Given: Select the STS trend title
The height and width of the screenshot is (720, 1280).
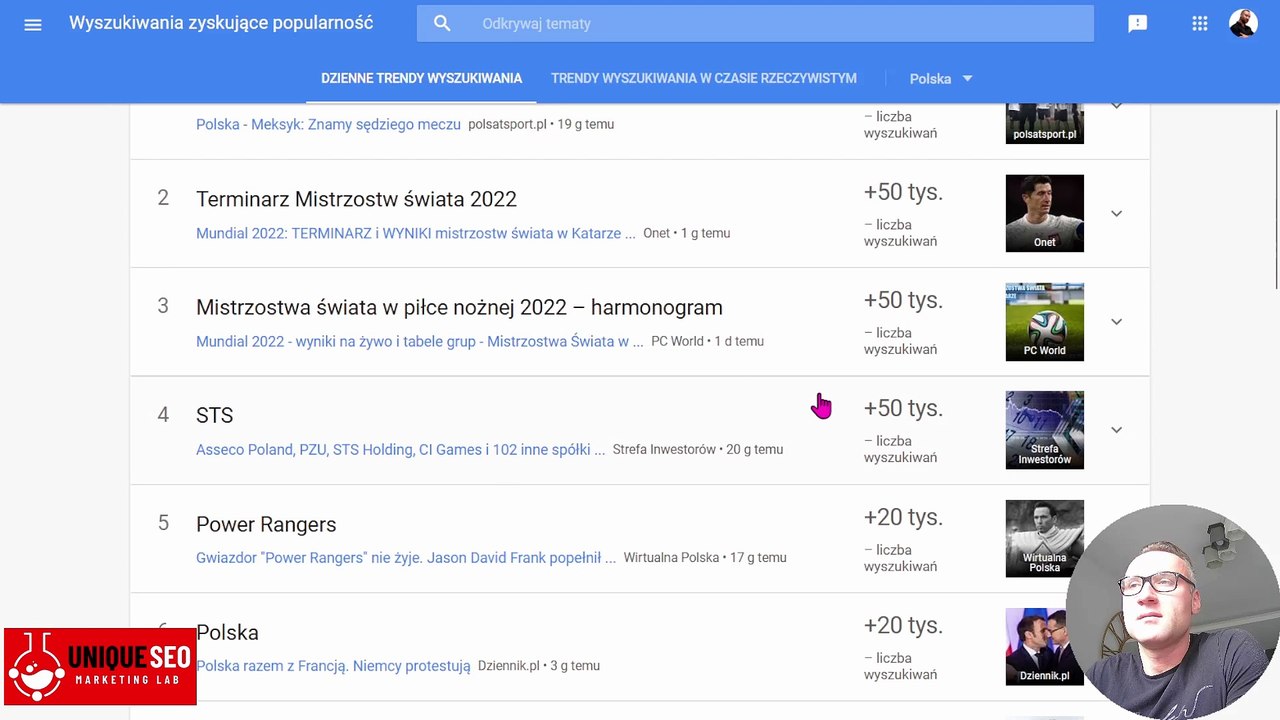Looking at the screenshot, I should point(214,415).
